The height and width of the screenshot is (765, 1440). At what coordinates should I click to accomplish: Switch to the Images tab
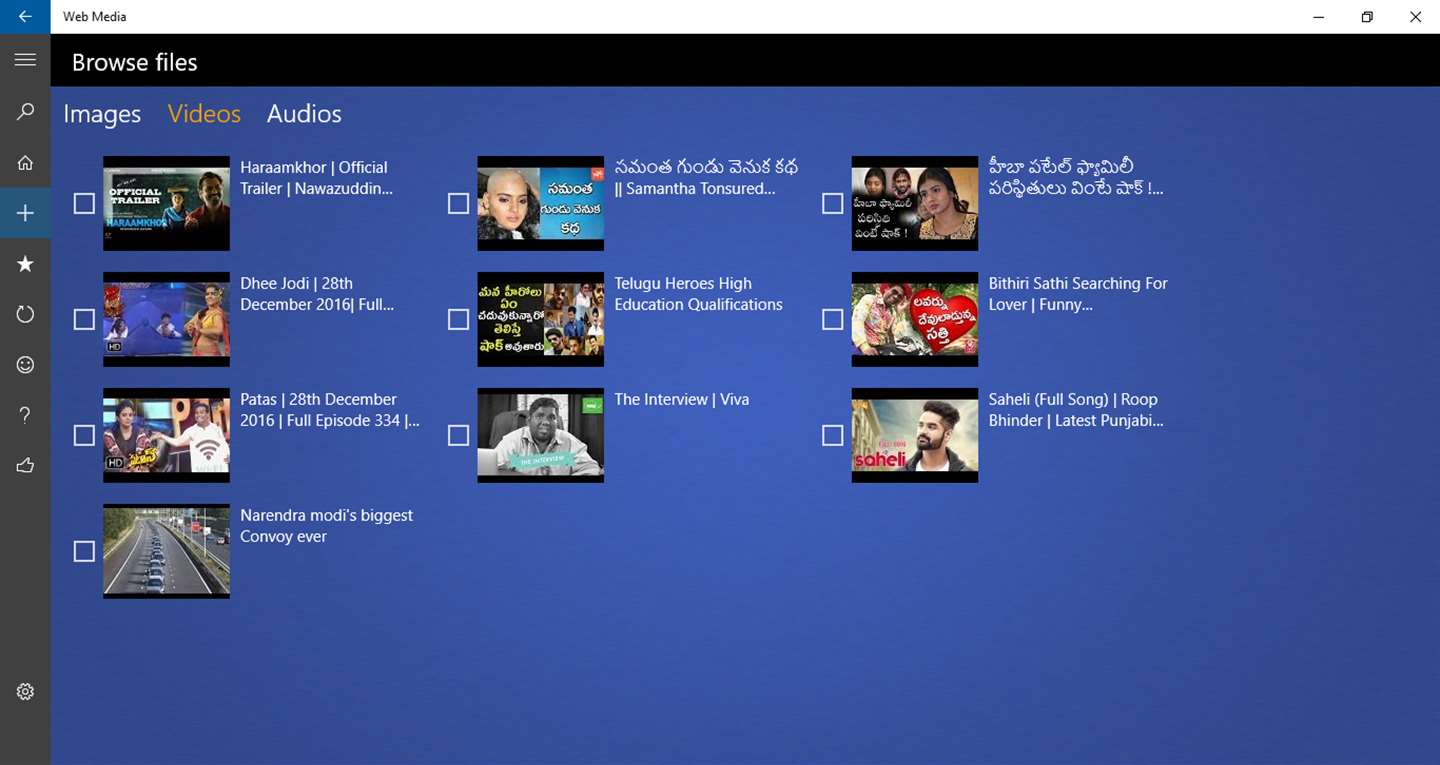tap(102, 114)
